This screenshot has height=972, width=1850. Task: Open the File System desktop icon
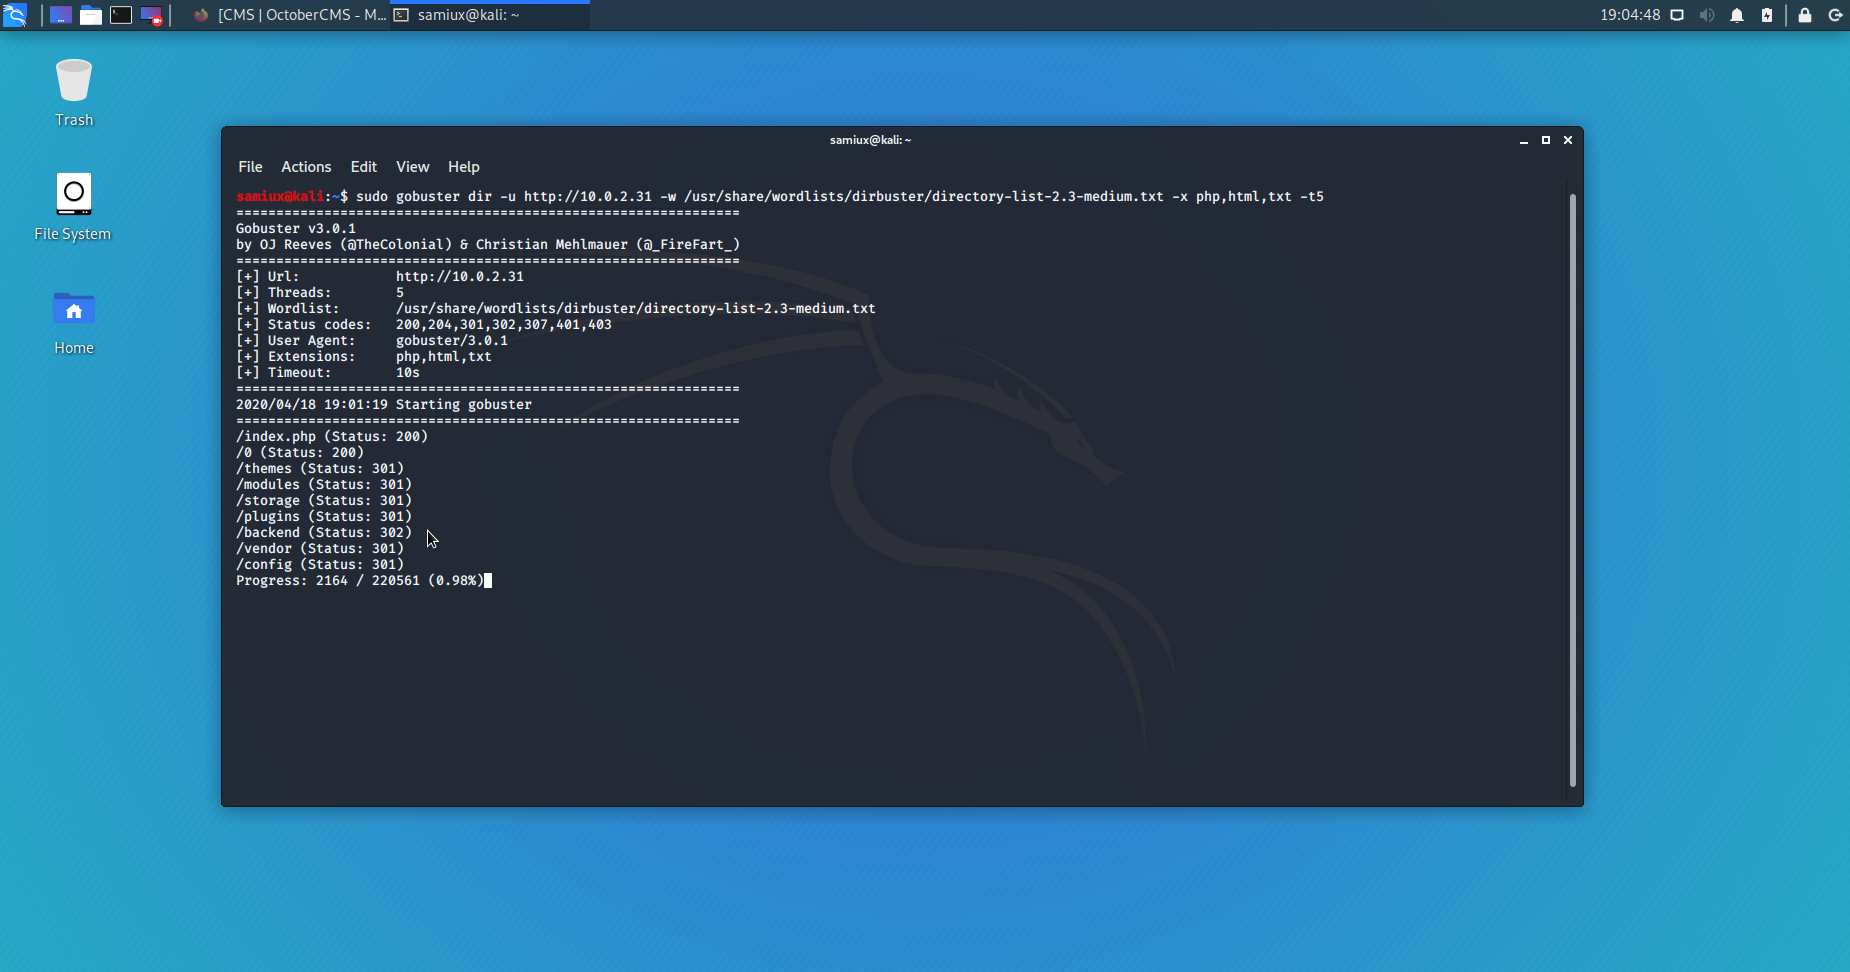coord(73,207)
